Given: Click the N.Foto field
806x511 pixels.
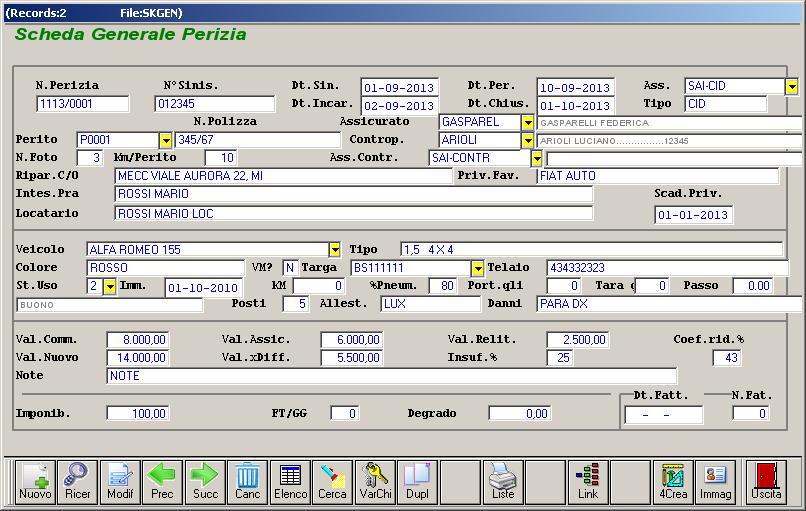Looking at the screenshot, I should click(x=89, y=158).
